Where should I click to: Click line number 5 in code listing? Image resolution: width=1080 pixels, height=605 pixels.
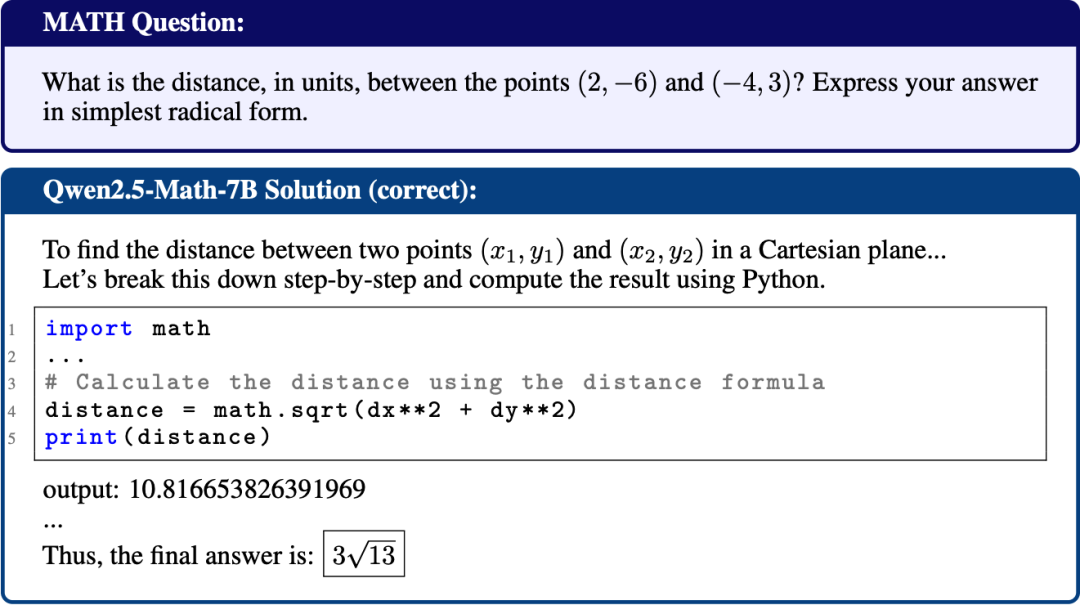pyautogui.click(x=12, y=438)
